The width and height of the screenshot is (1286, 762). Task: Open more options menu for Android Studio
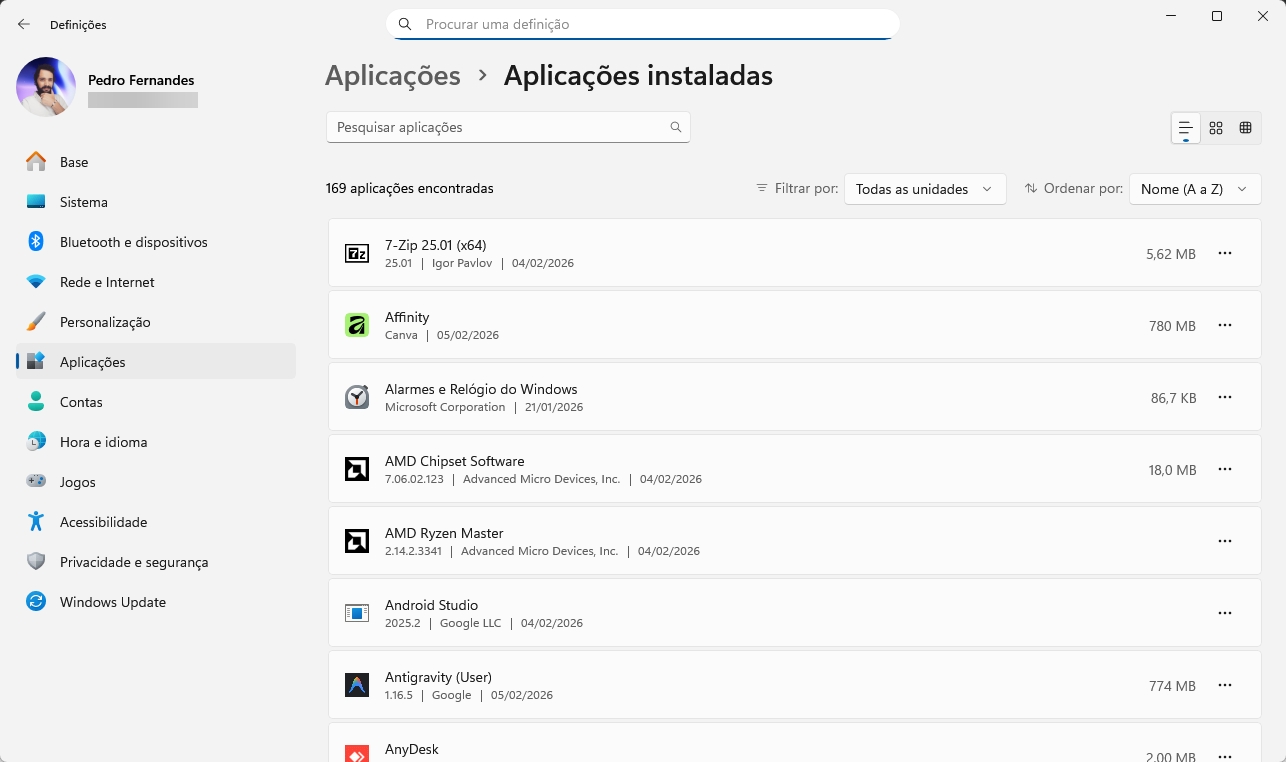[x=1225, y=613]
